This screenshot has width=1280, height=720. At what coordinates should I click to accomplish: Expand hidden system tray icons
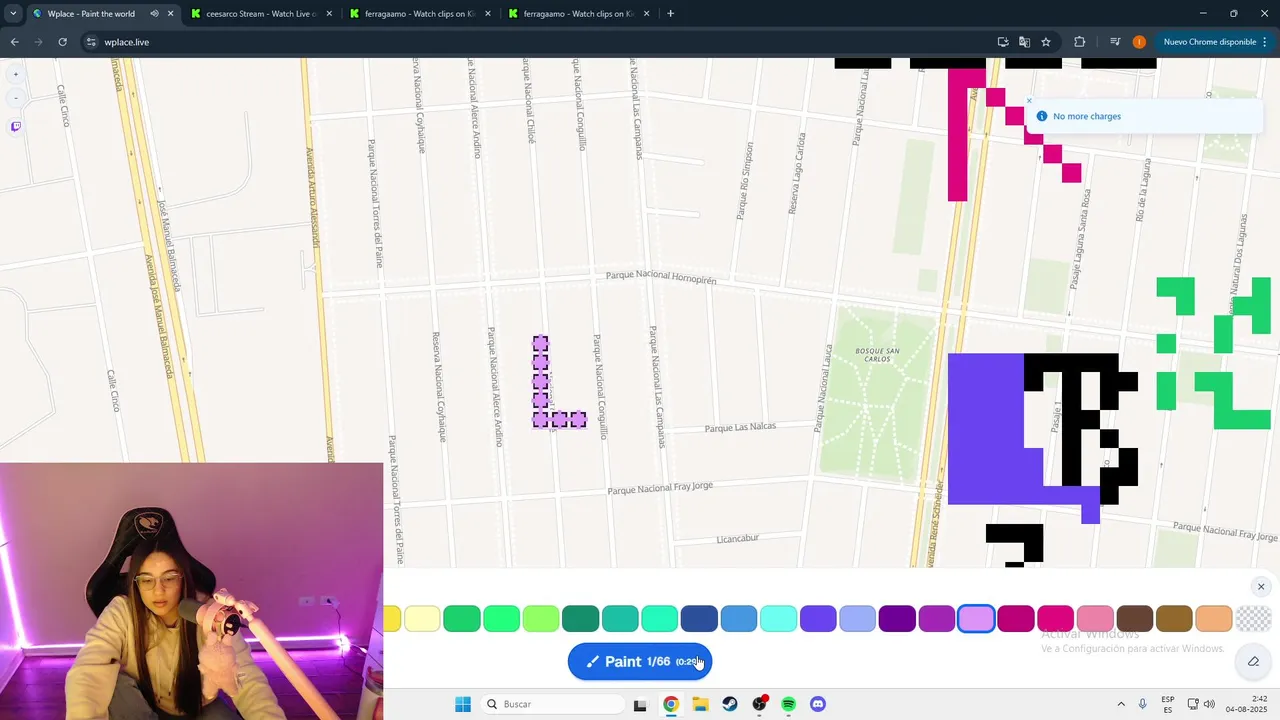(1121, 704)
